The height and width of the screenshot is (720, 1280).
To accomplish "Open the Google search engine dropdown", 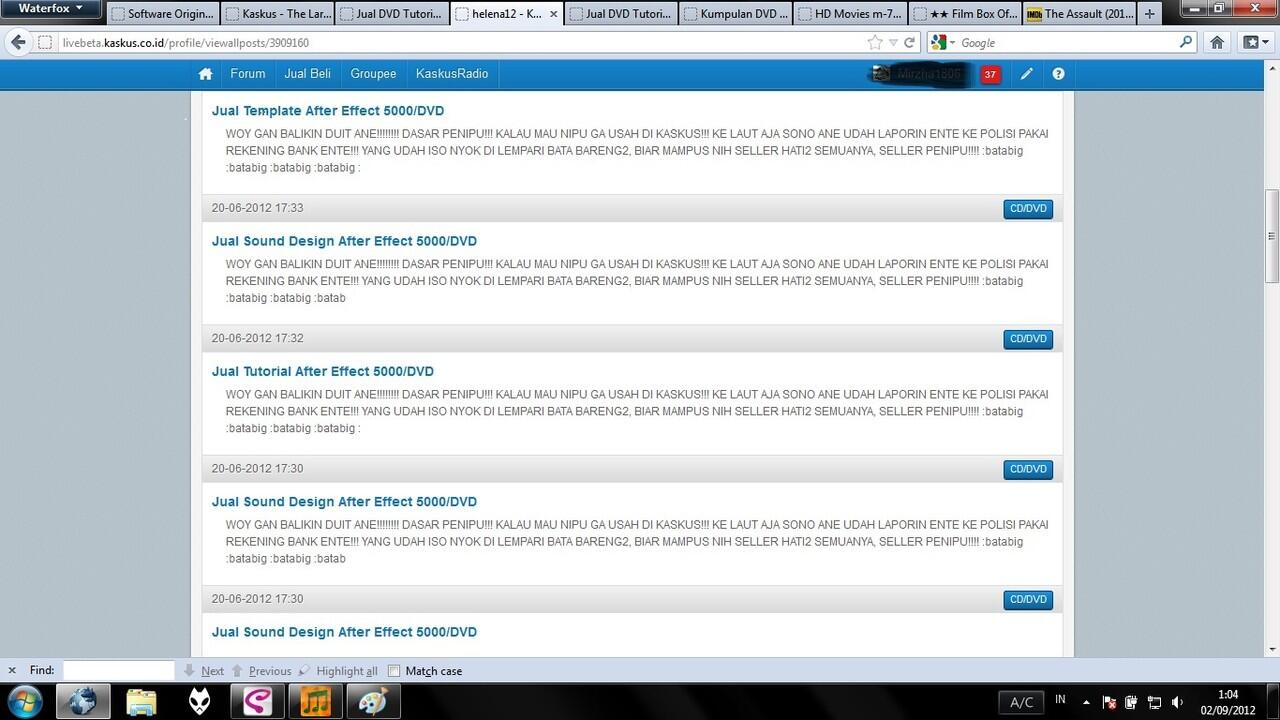I will click(x=943, y=42).
